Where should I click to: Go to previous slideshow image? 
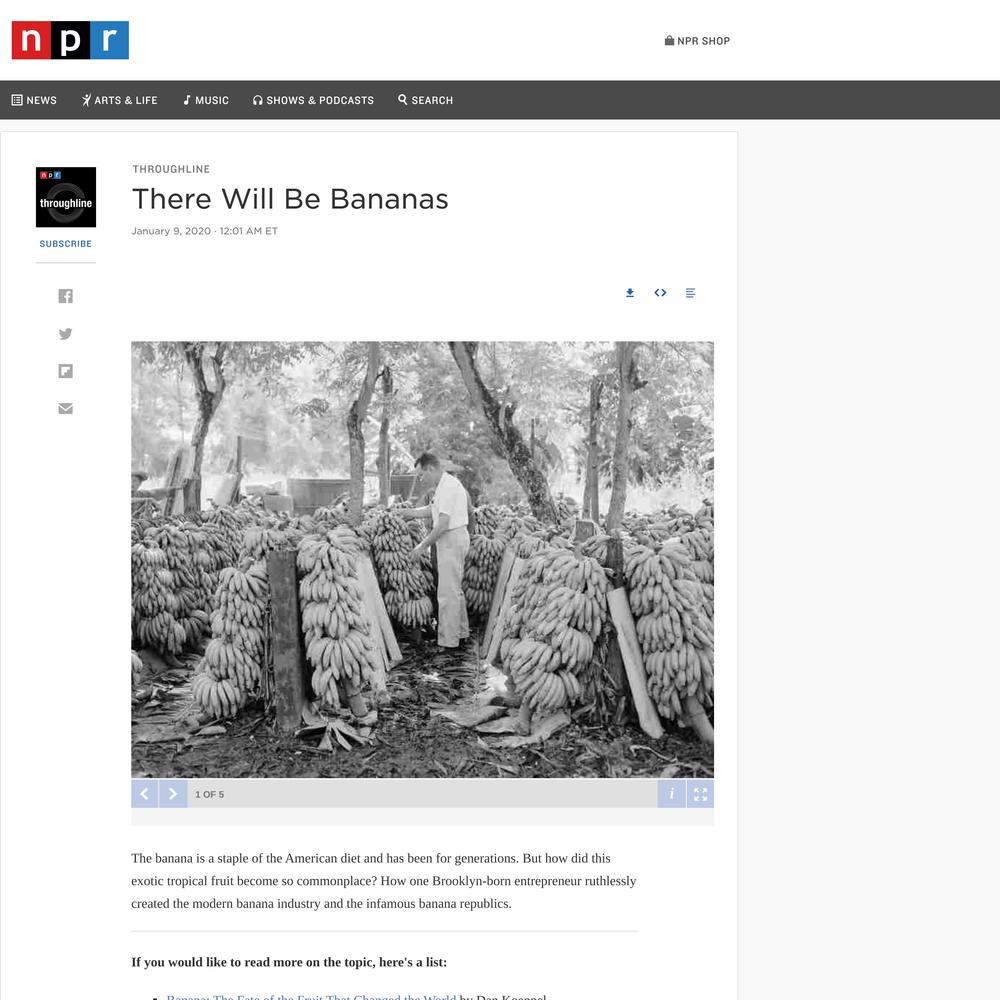pos(145,794)
